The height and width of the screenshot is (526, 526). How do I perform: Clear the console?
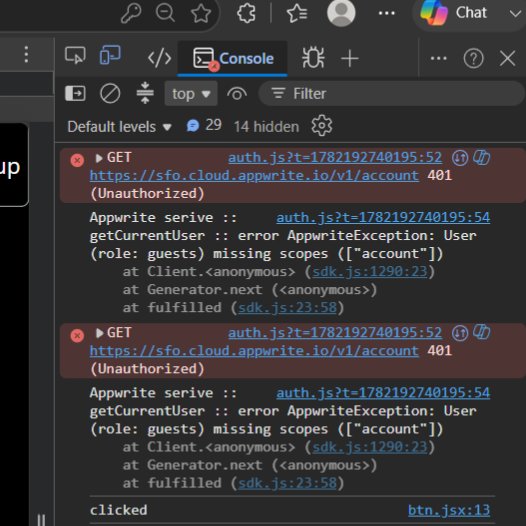coord(110,93)
